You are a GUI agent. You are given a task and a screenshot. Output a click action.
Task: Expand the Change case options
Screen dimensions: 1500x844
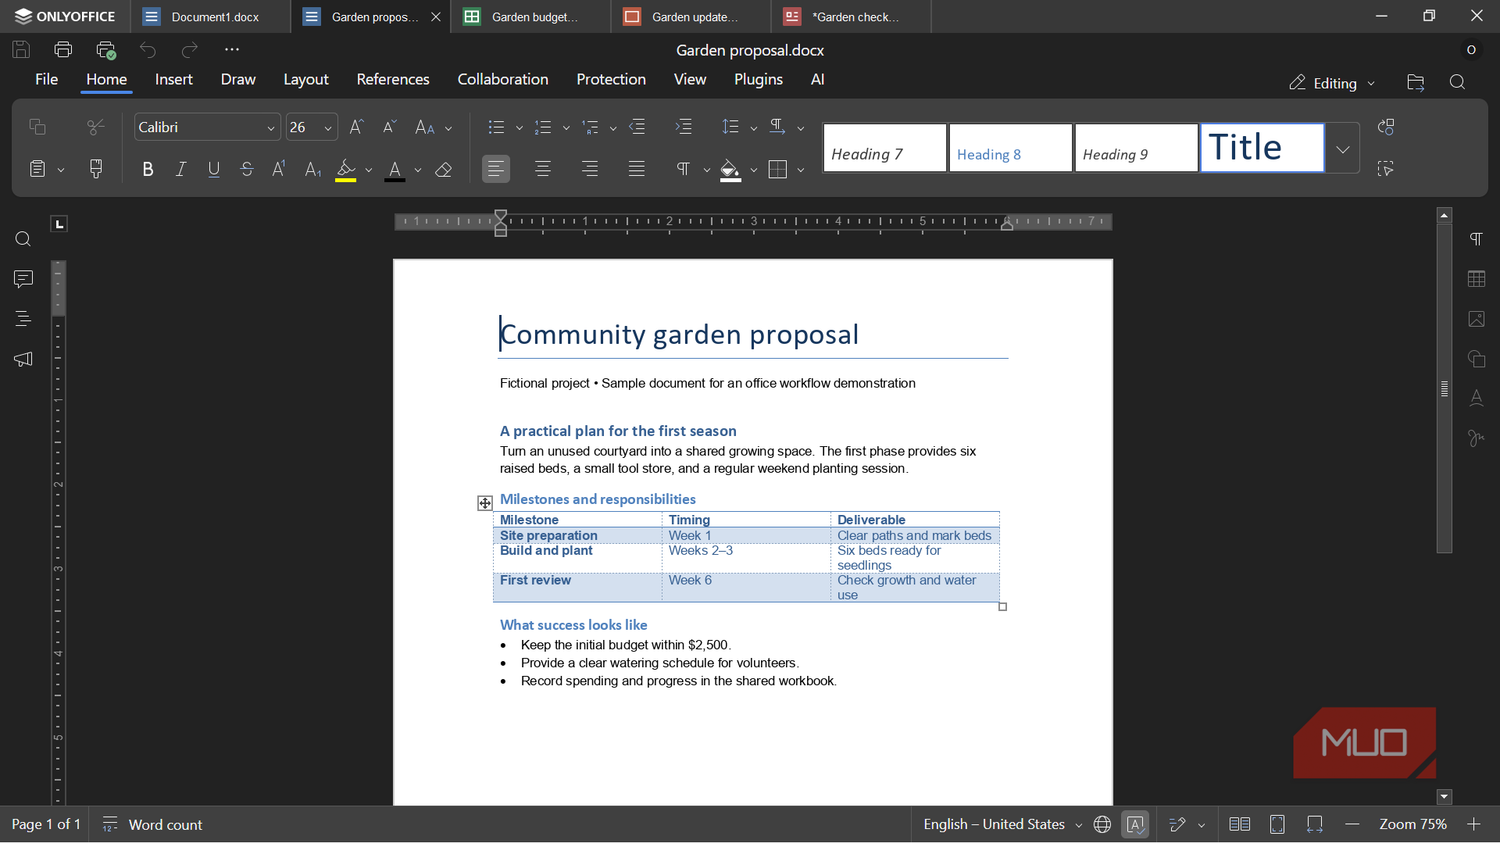448,128
